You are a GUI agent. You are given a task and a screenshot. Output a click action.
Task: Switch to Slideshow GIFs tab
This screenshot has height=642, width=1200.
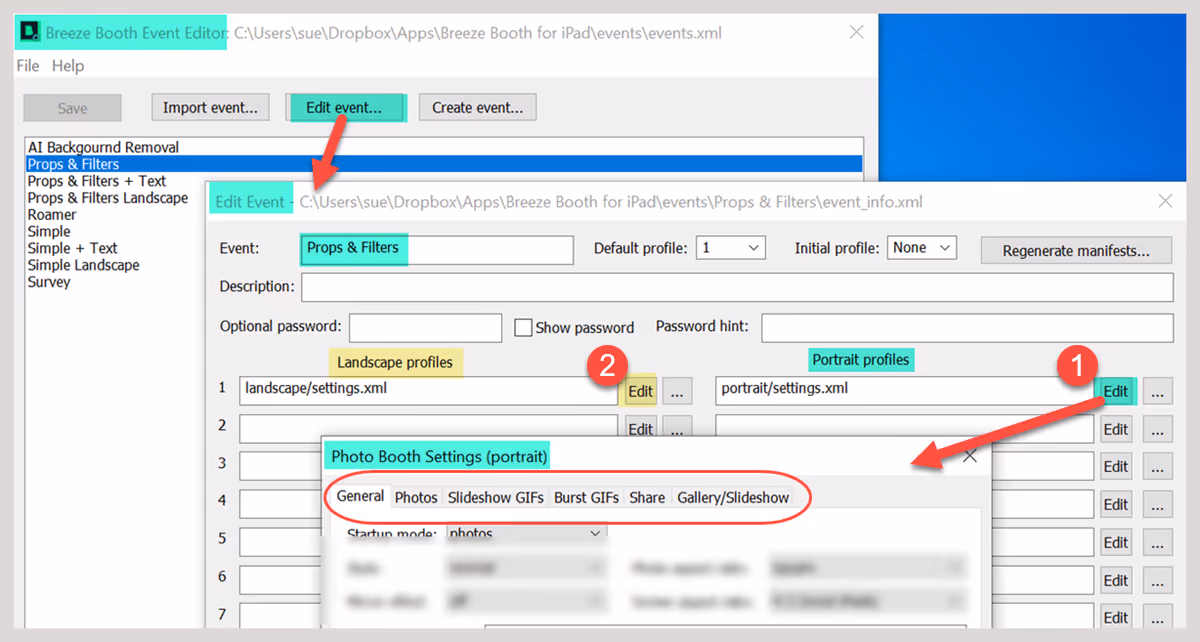pyautogui.click(x=495, y=497)
